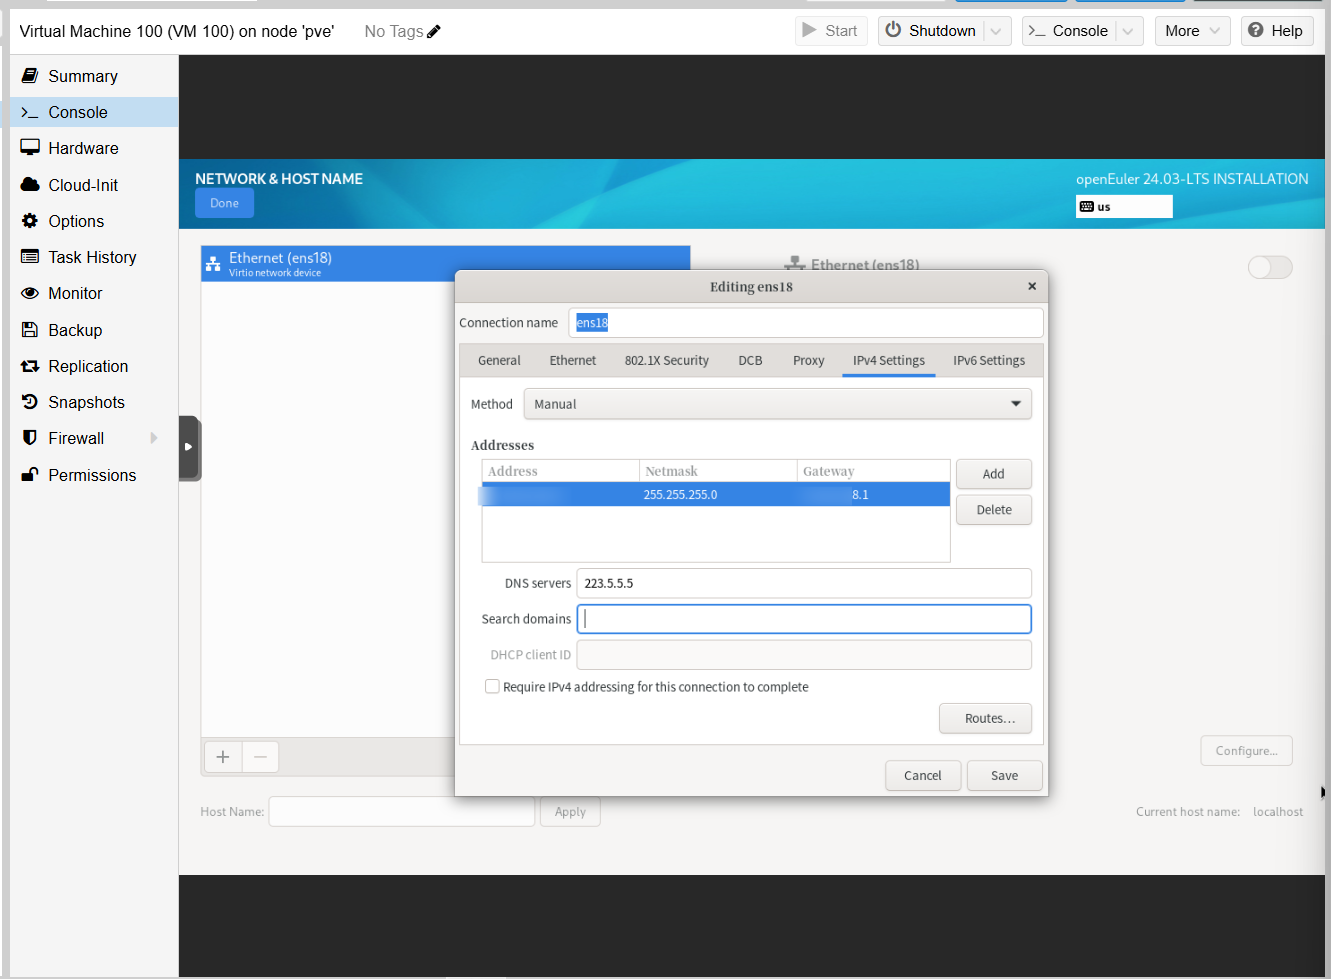Expand the Shutdown button dropdown arrow
Screen dimensions: 1331x979
996,31
